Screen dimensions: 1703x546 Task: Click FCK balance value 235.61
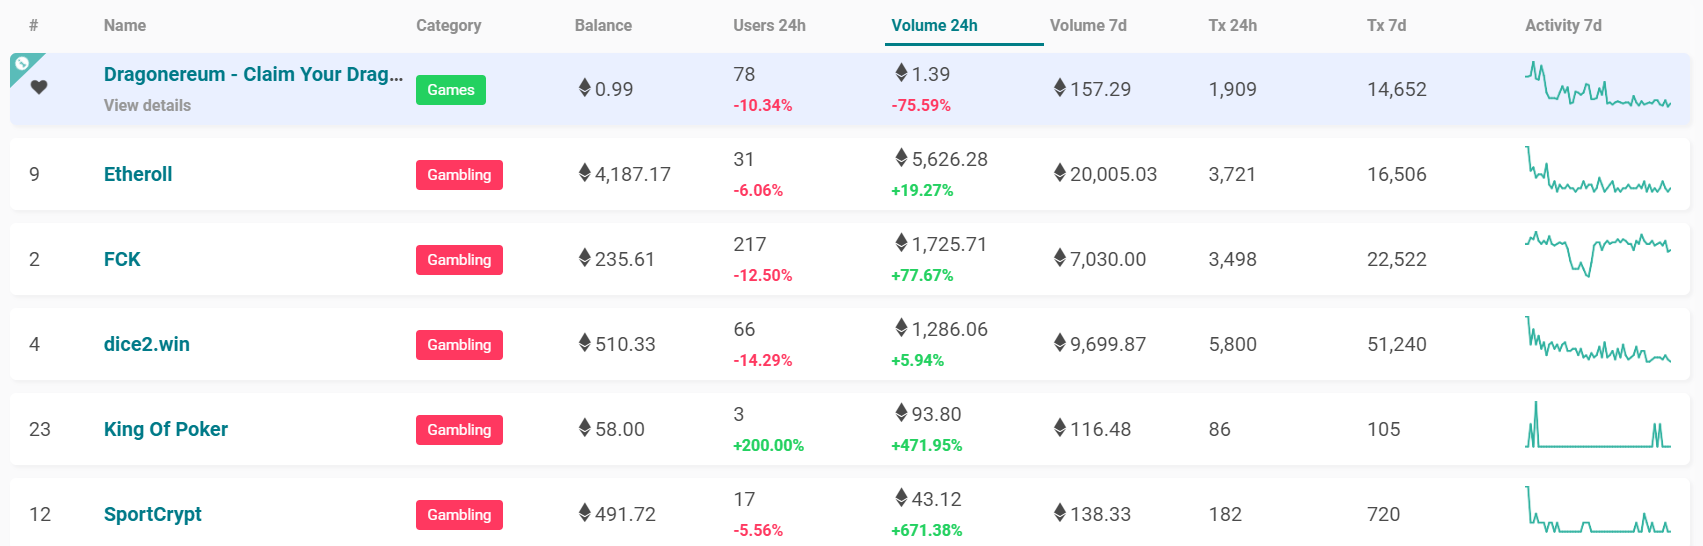pos(617,259)
